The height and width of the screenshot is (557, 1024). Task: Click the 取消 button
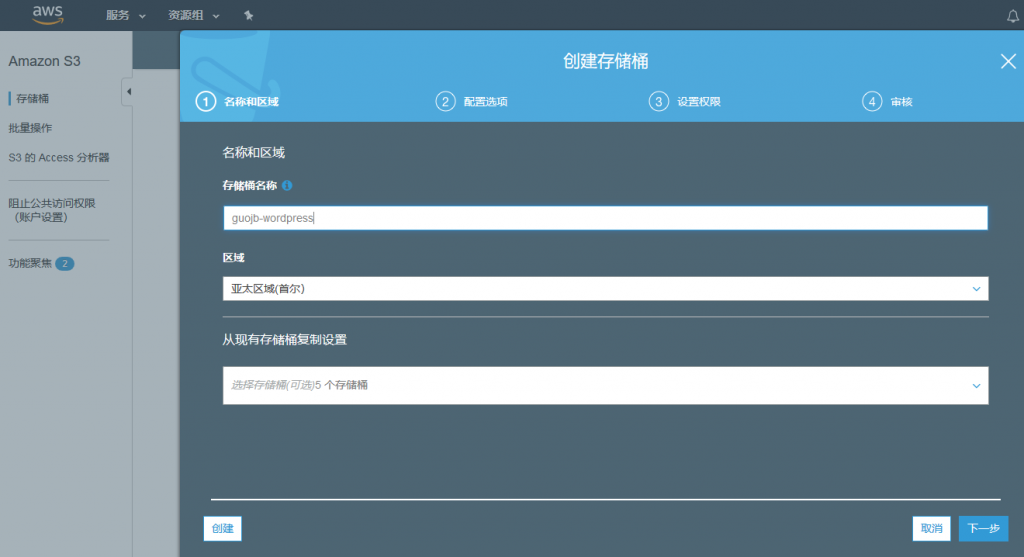pyautogui.click(x=931, y=528)
